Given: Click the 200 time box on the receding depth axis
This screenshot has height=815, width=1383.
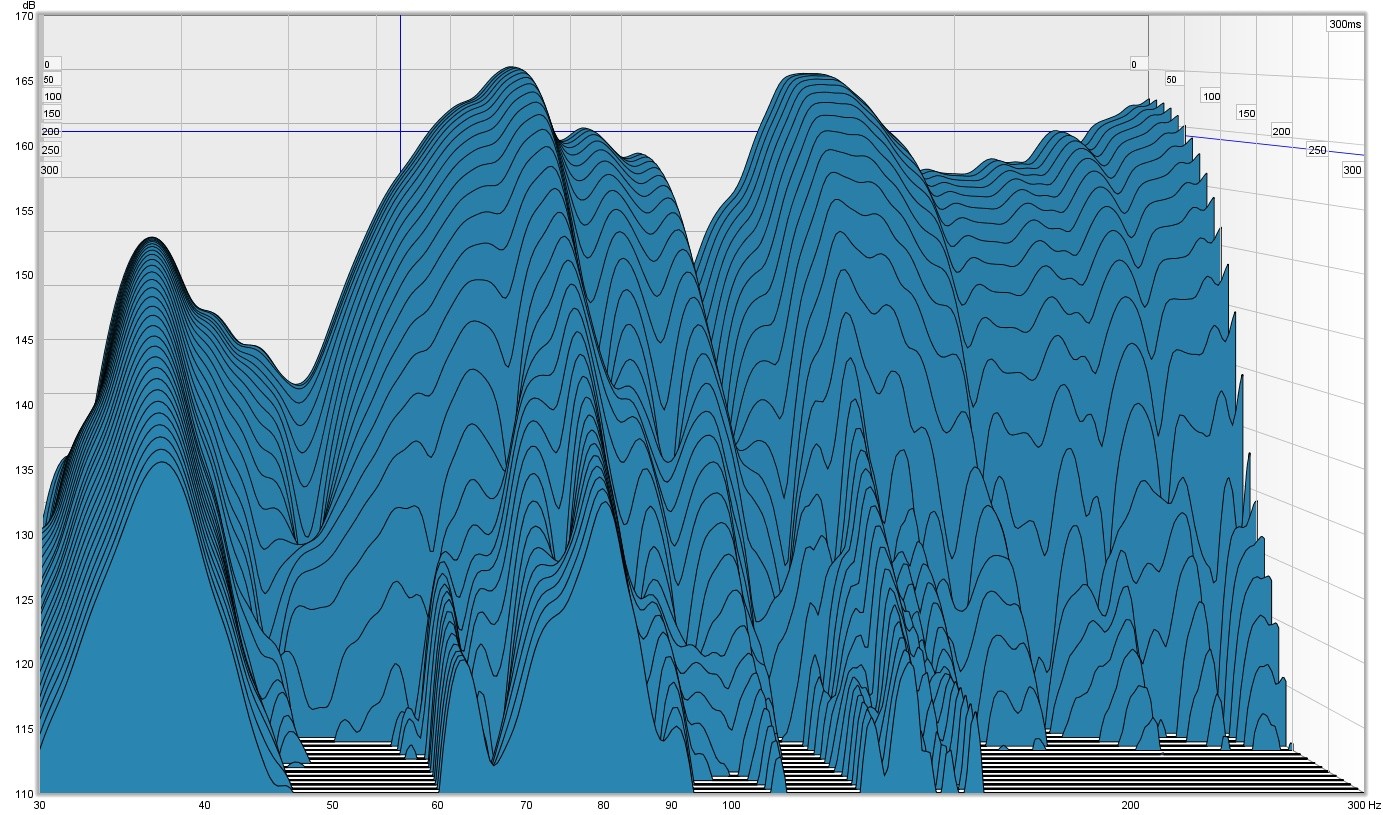Looking at the screenshot, I should point(1281,131).
